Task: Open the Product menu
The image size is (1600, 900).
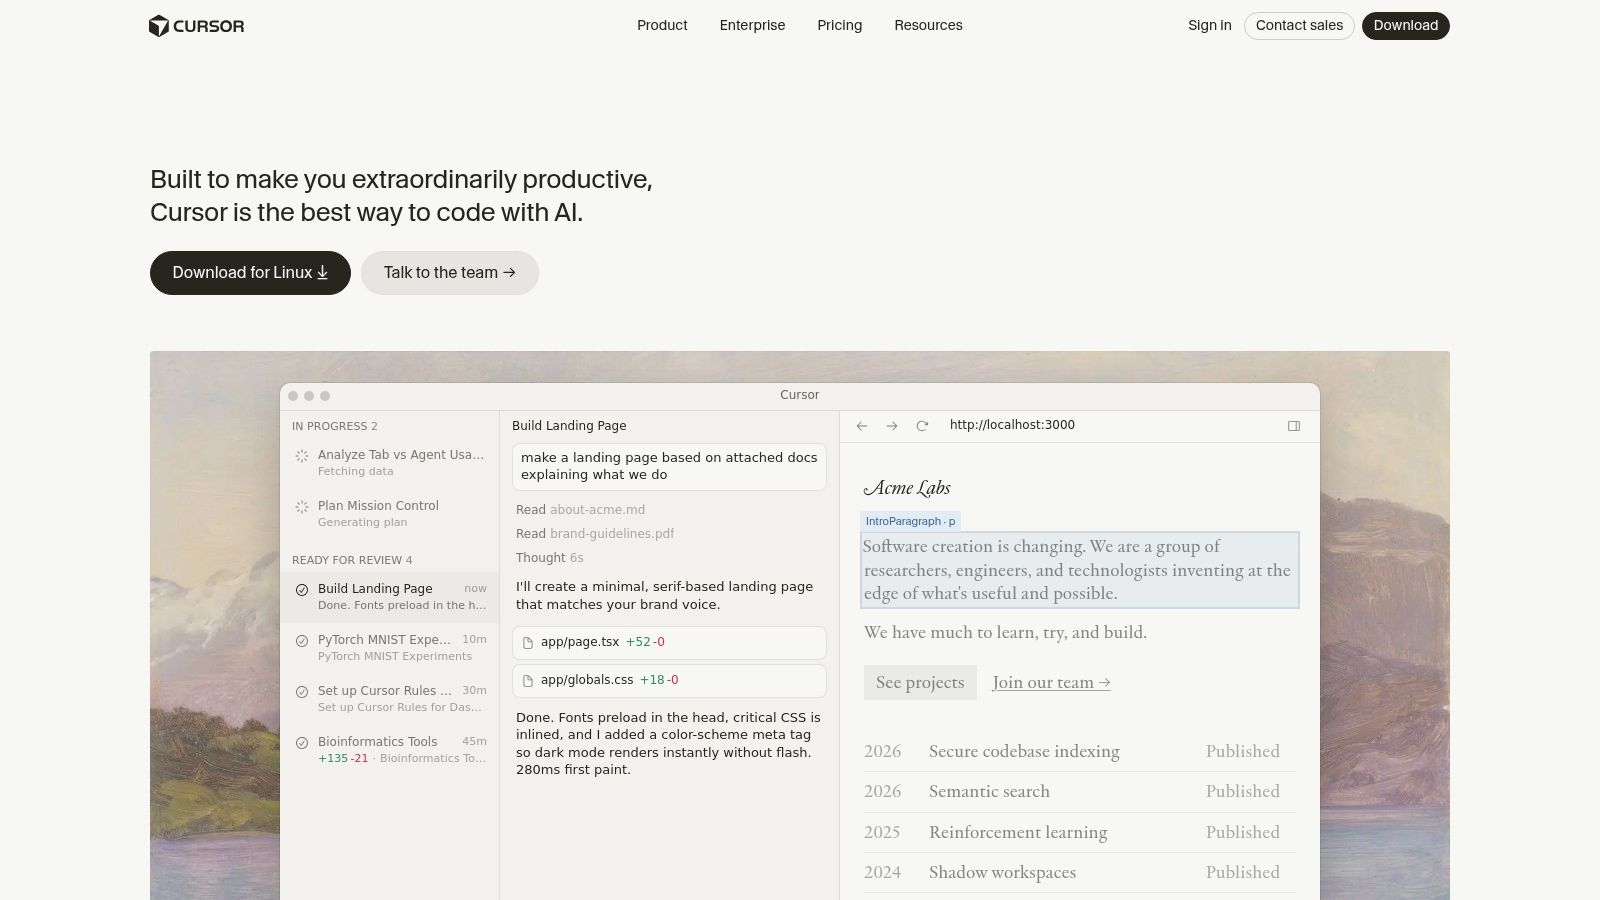Action: 662,26
